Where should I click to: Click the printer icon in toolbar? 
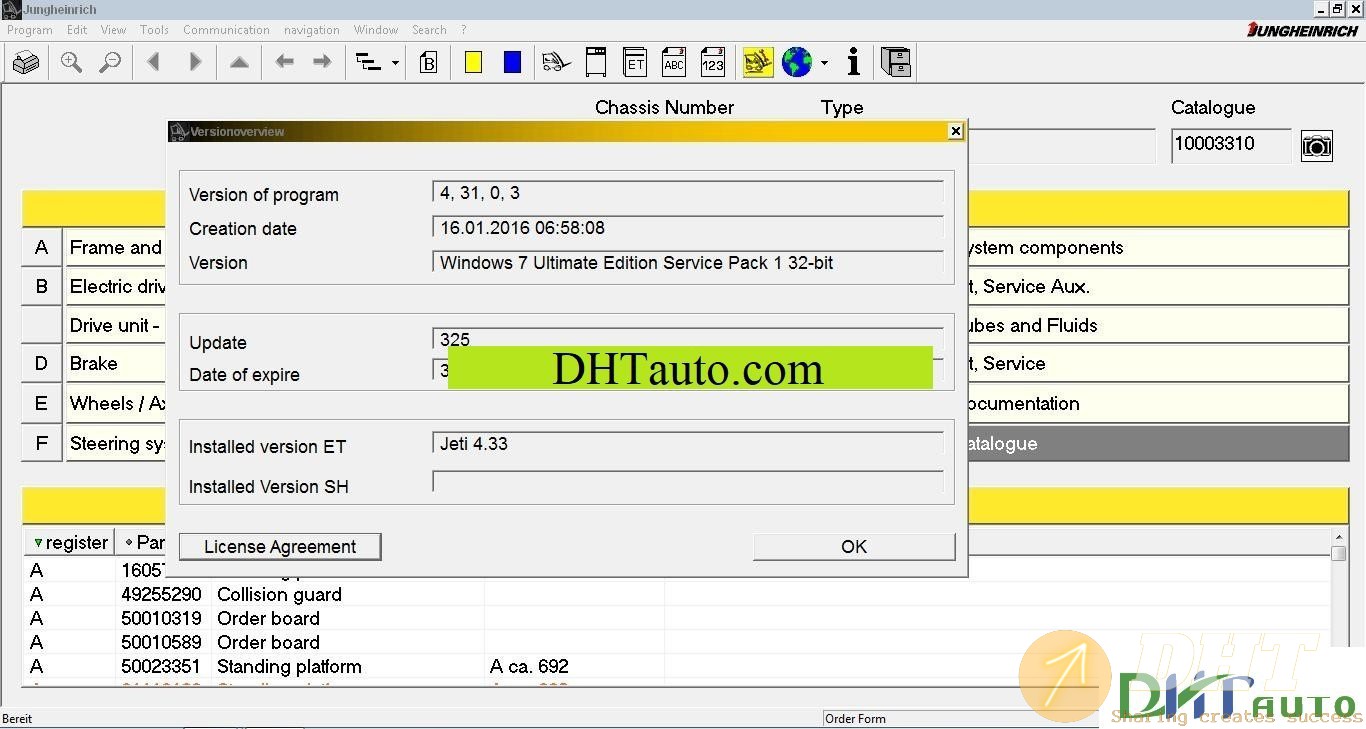[x=26, y=63]
